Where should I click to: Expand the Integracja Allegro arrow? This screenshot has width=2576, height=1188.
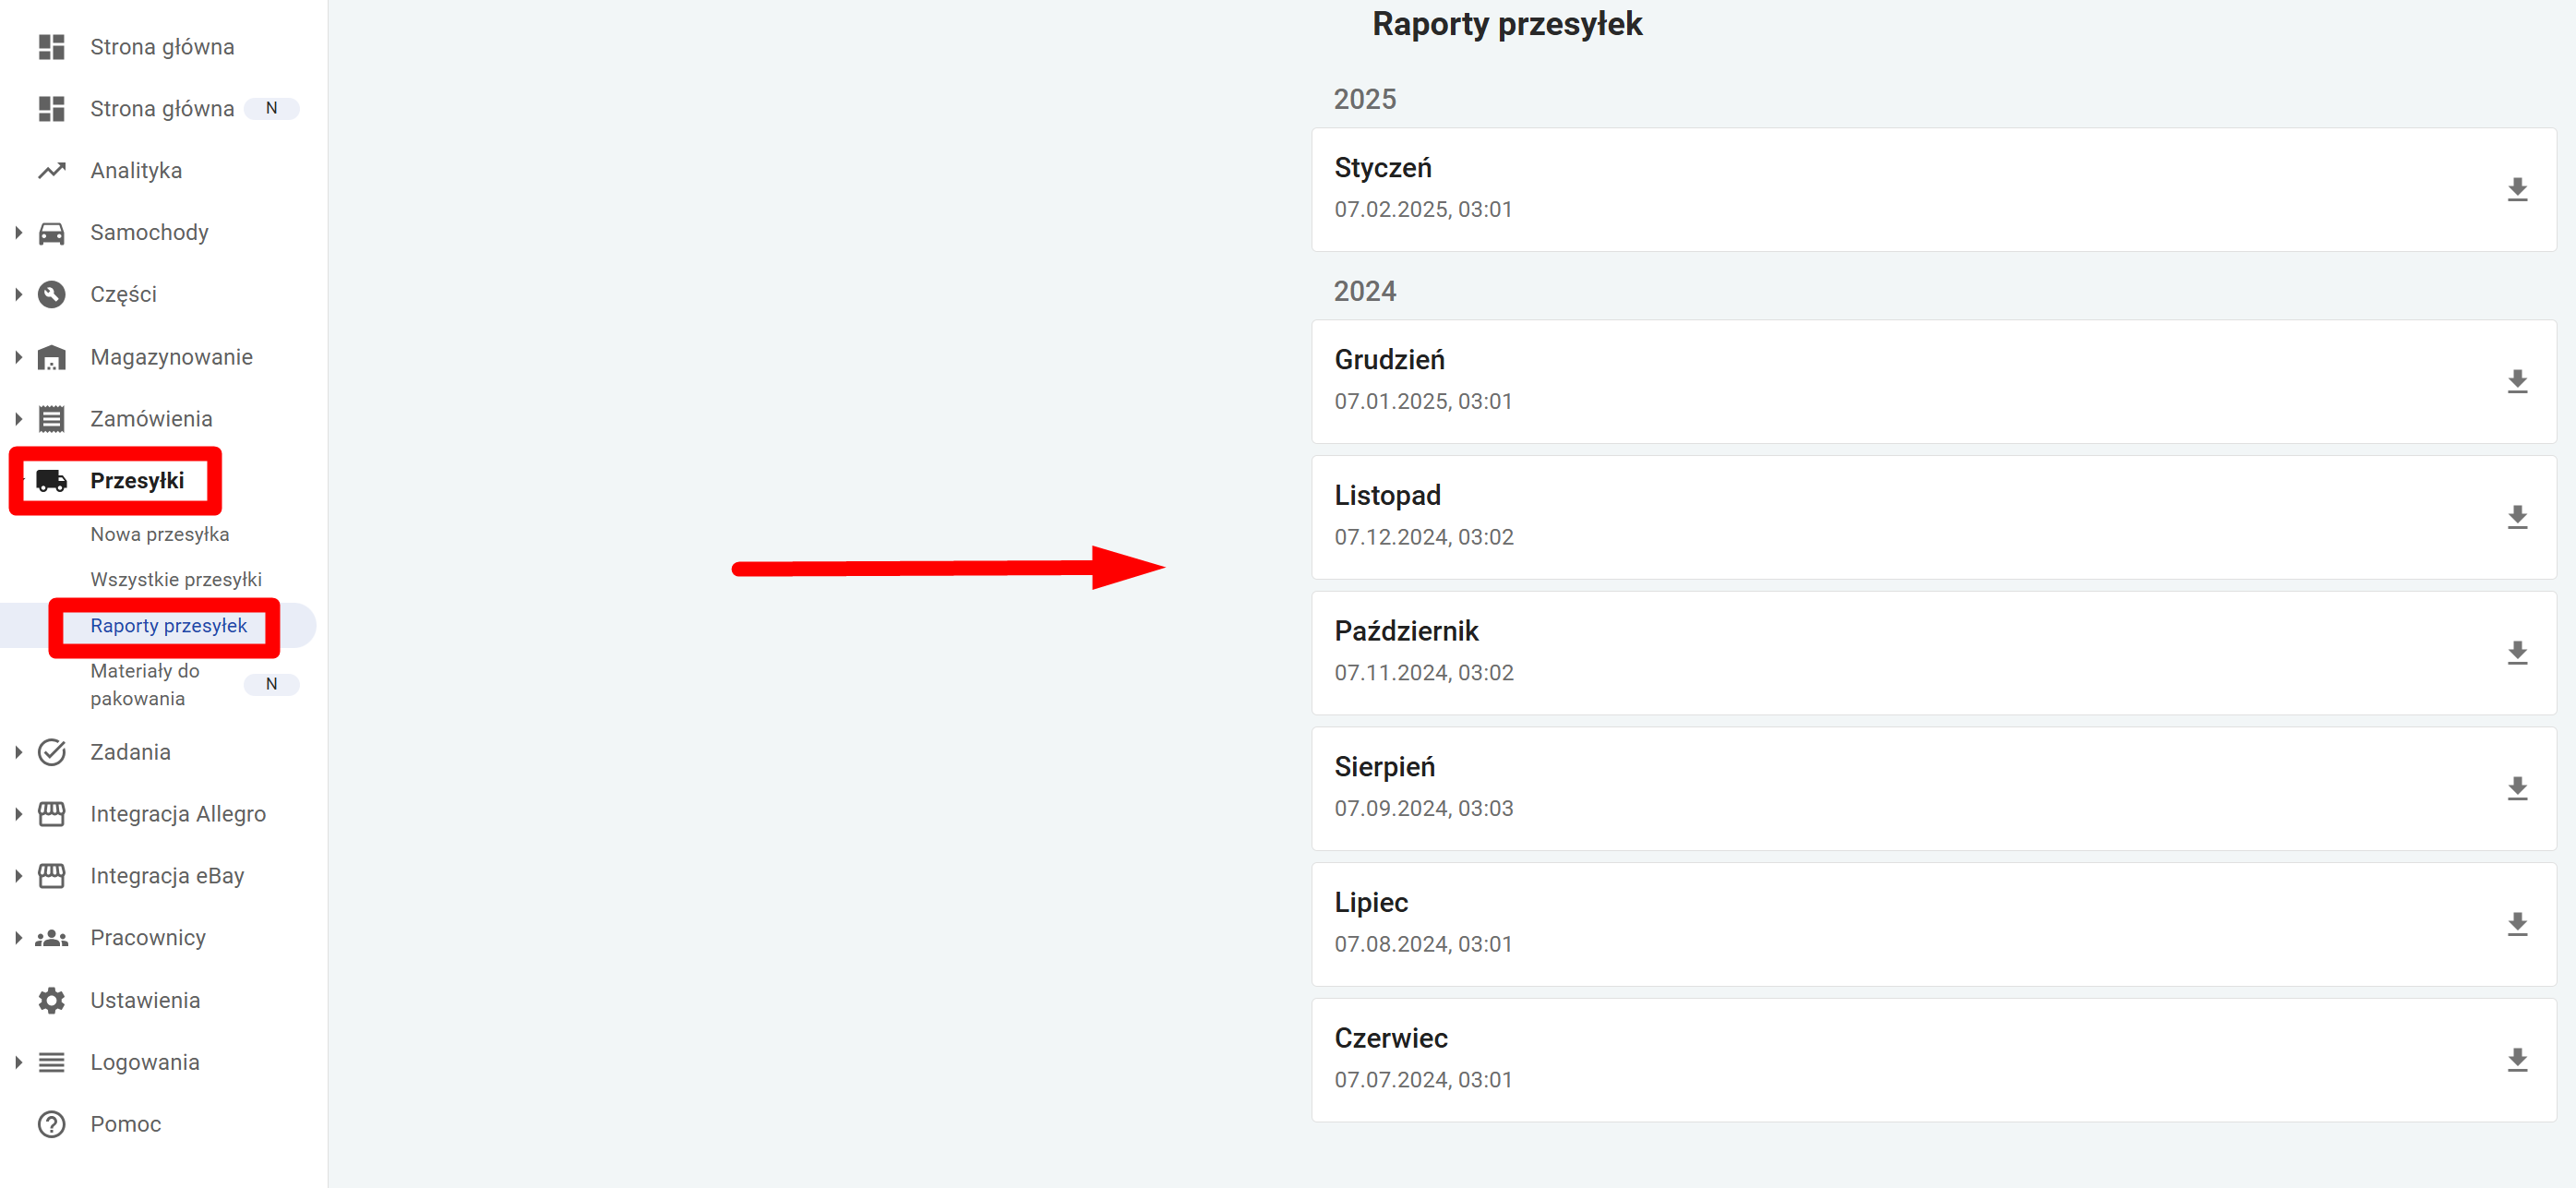(18, 814)
